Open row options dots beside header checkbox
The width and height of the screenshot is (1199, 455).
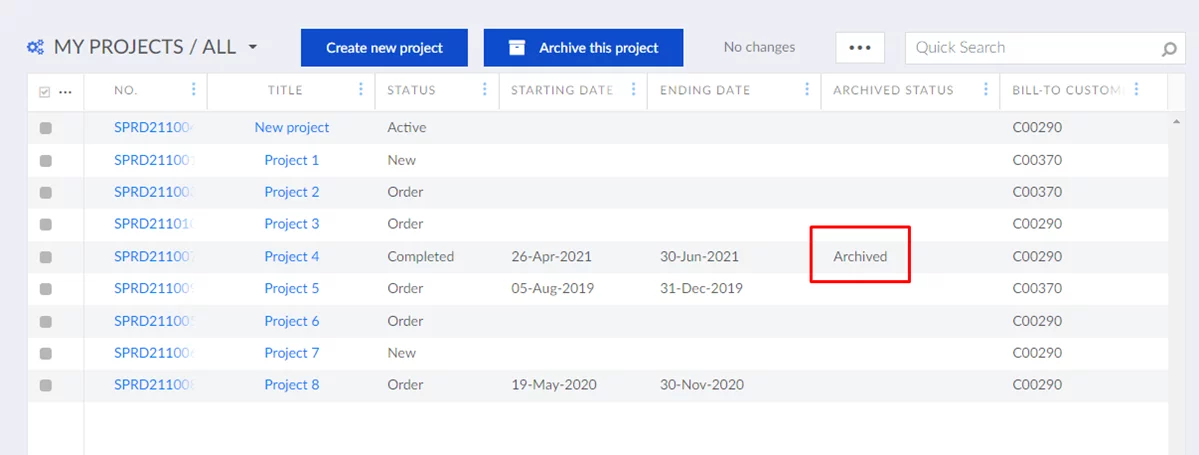point(66,92)
